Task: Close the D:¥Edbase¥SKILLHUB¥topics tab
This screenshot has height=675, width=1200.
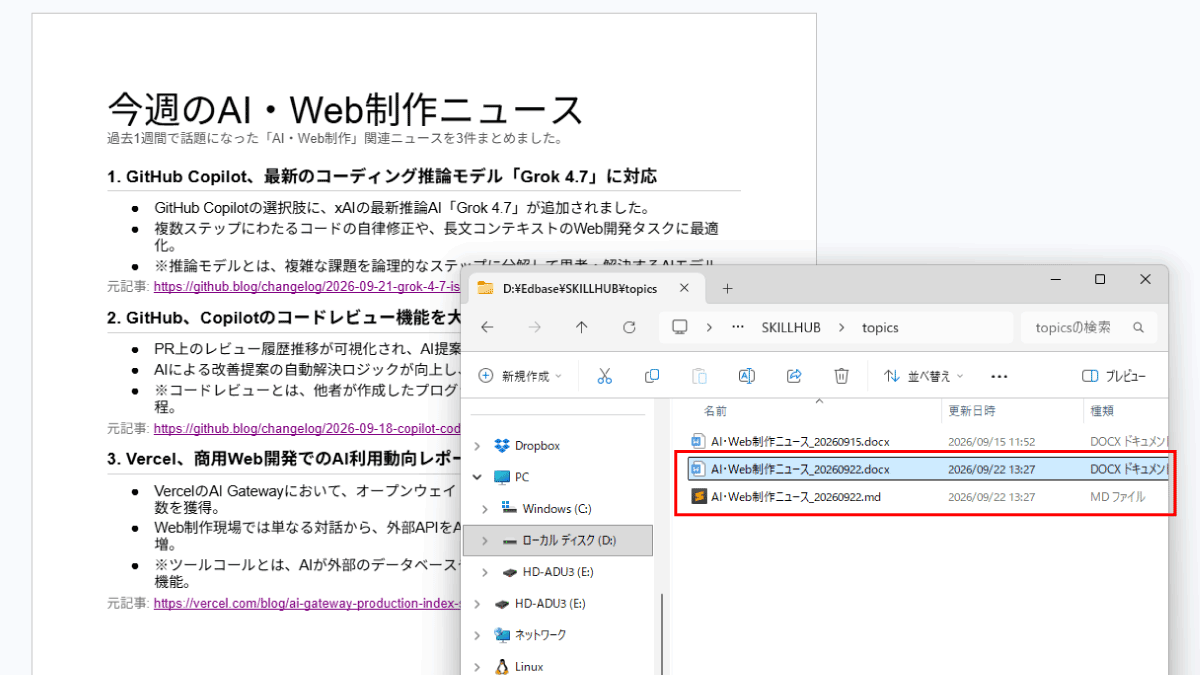Action: (x=685, y=288)
